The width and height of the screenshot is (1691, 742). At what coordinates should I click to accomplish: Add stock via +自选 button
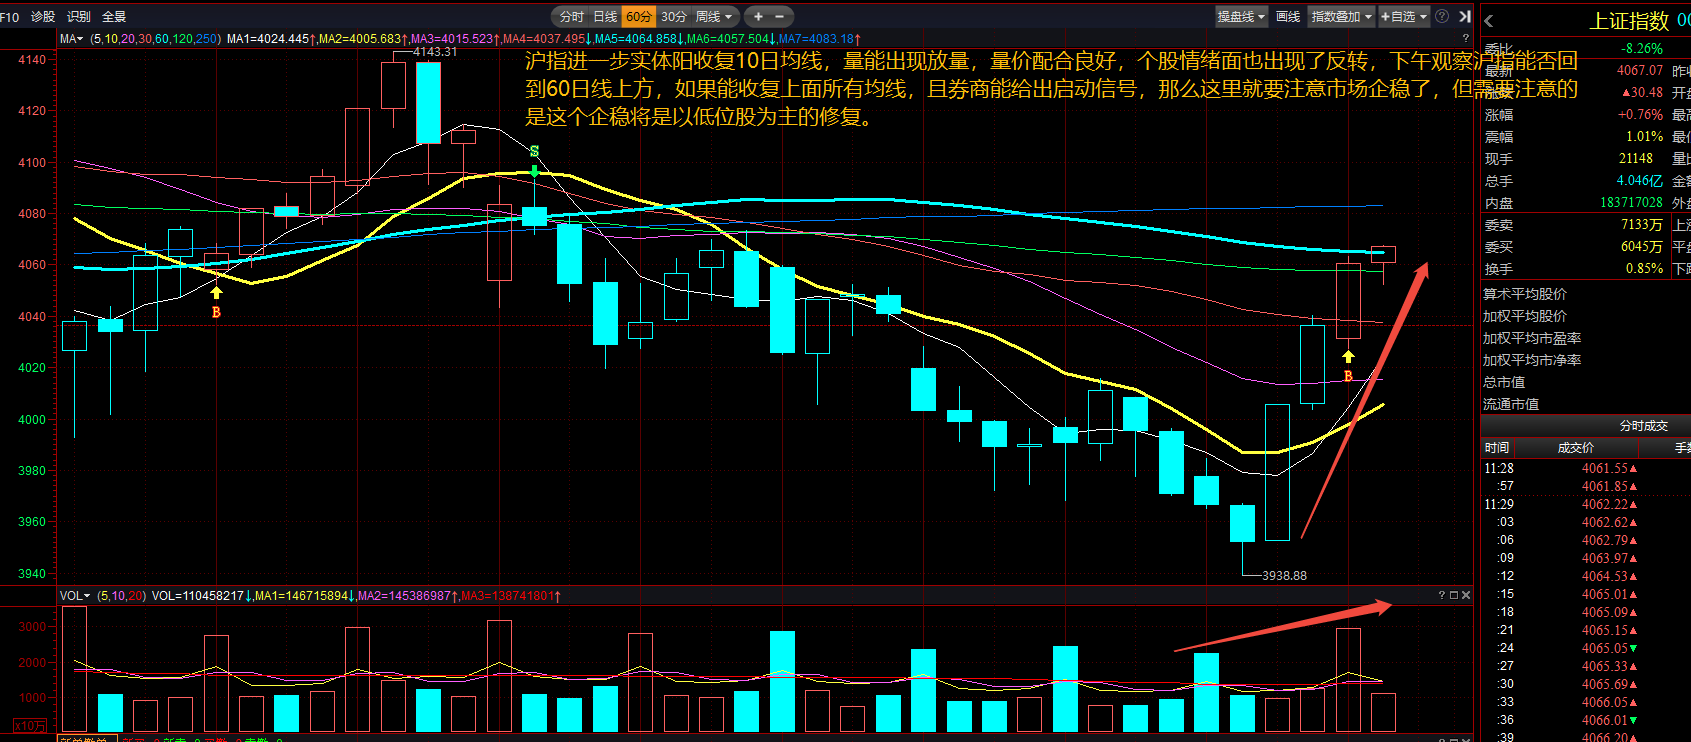pyautogui.click(x=1404, y=16)
